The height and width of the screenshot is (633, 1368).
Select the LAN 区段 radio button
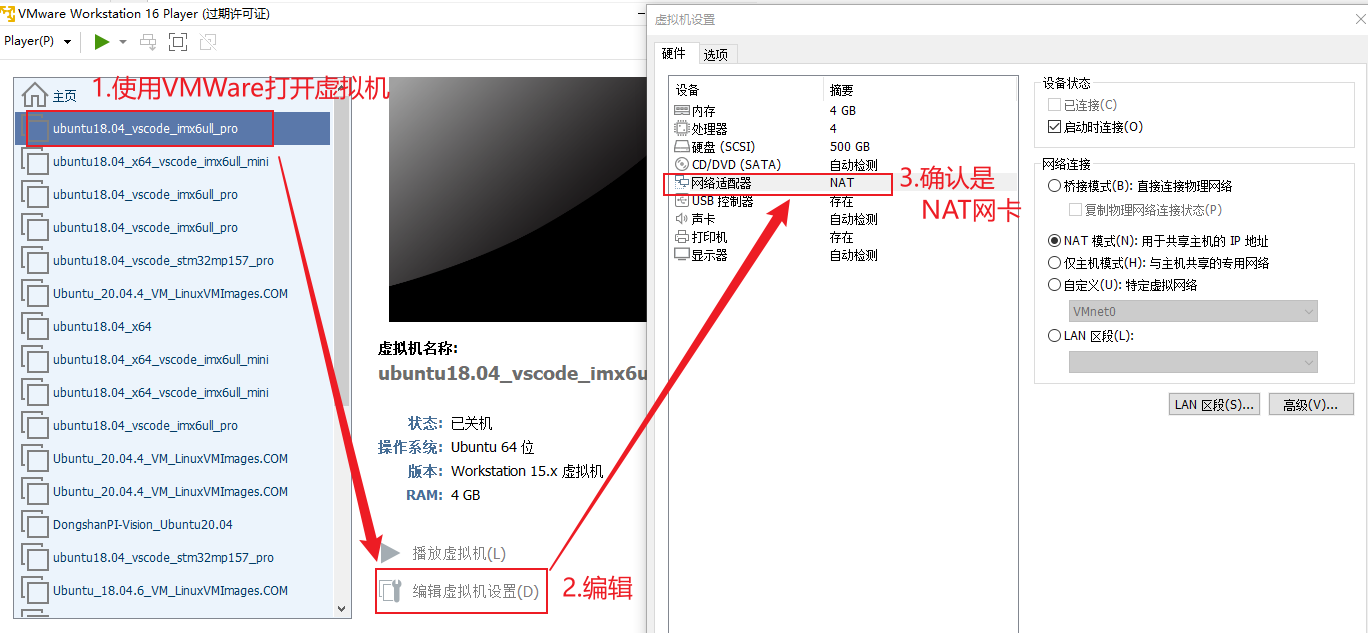pos(1054,336)
